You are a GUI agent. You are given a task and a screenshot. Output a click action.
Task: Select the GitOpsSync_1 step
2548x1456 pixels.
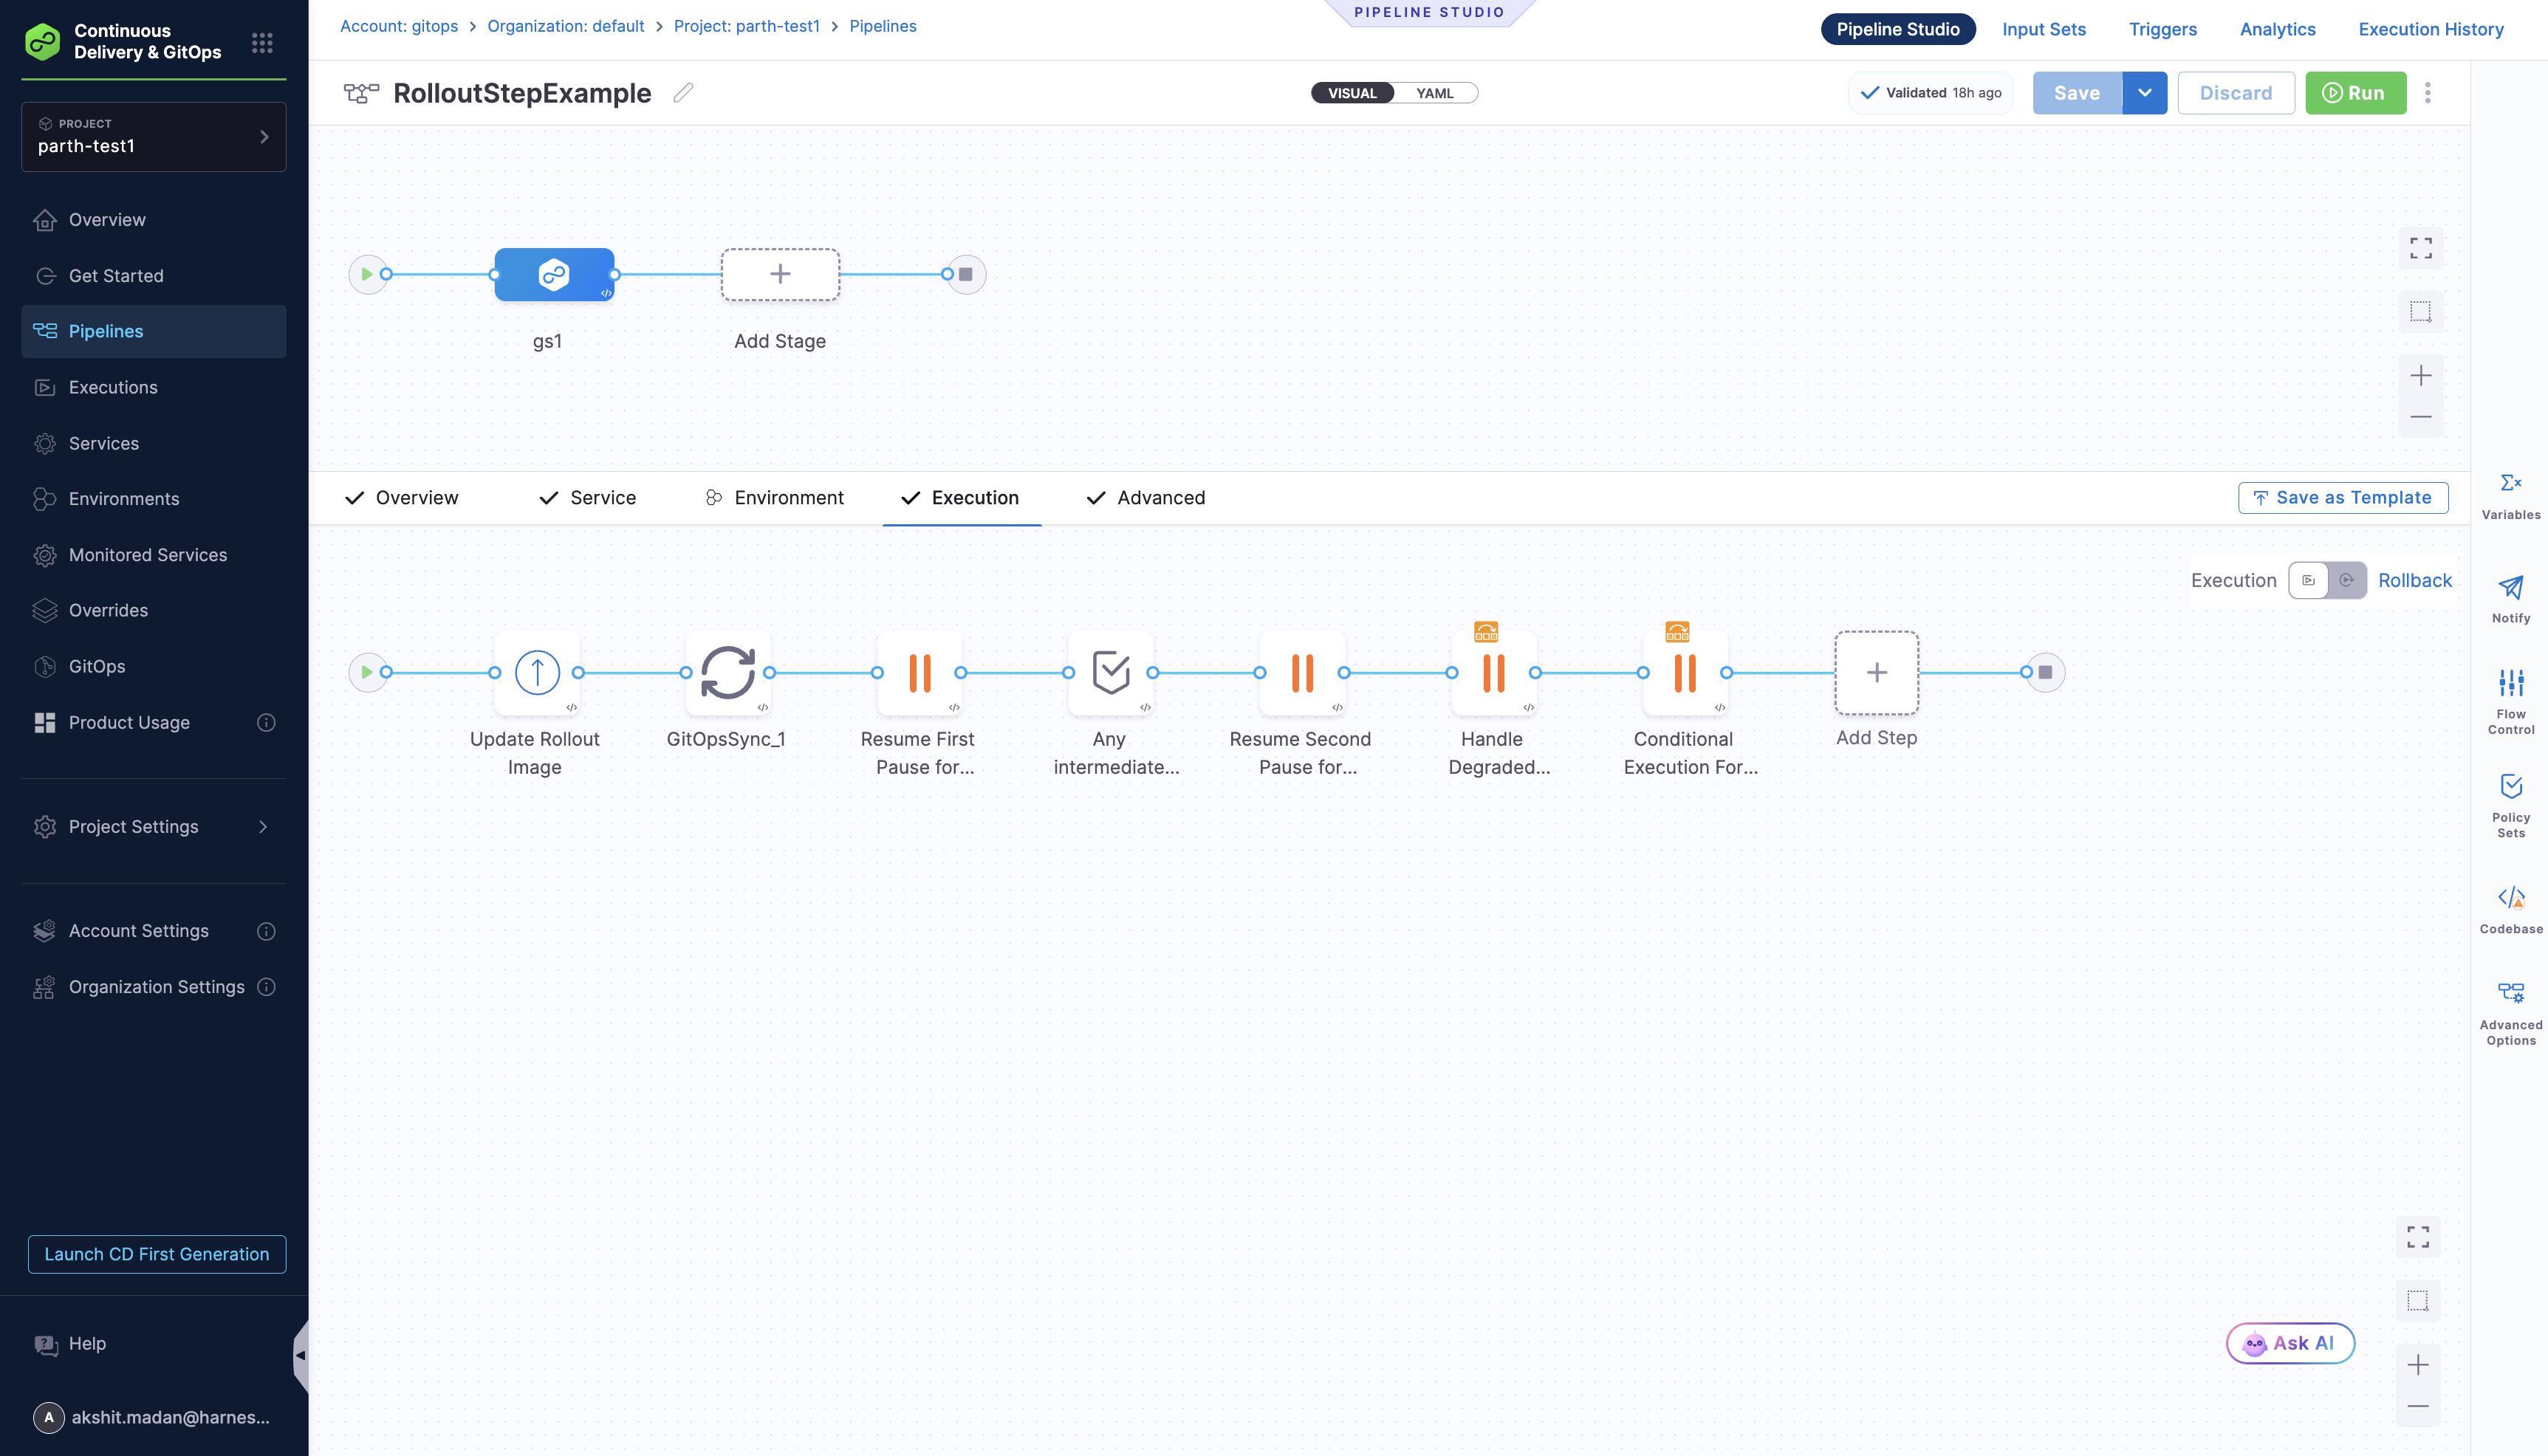(x=728, y=672)
